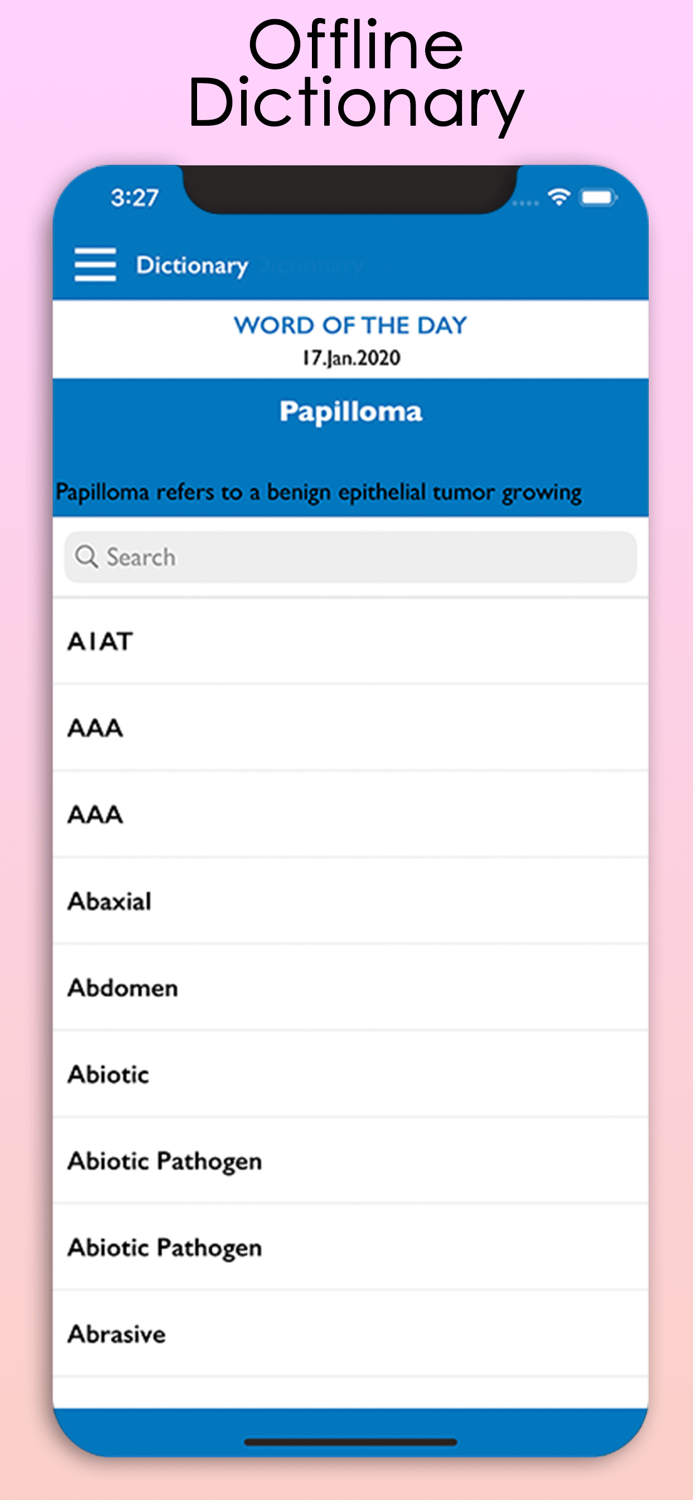Select the AIAT dictionary entry
693x1500 pixels.
tap(97, 641)
